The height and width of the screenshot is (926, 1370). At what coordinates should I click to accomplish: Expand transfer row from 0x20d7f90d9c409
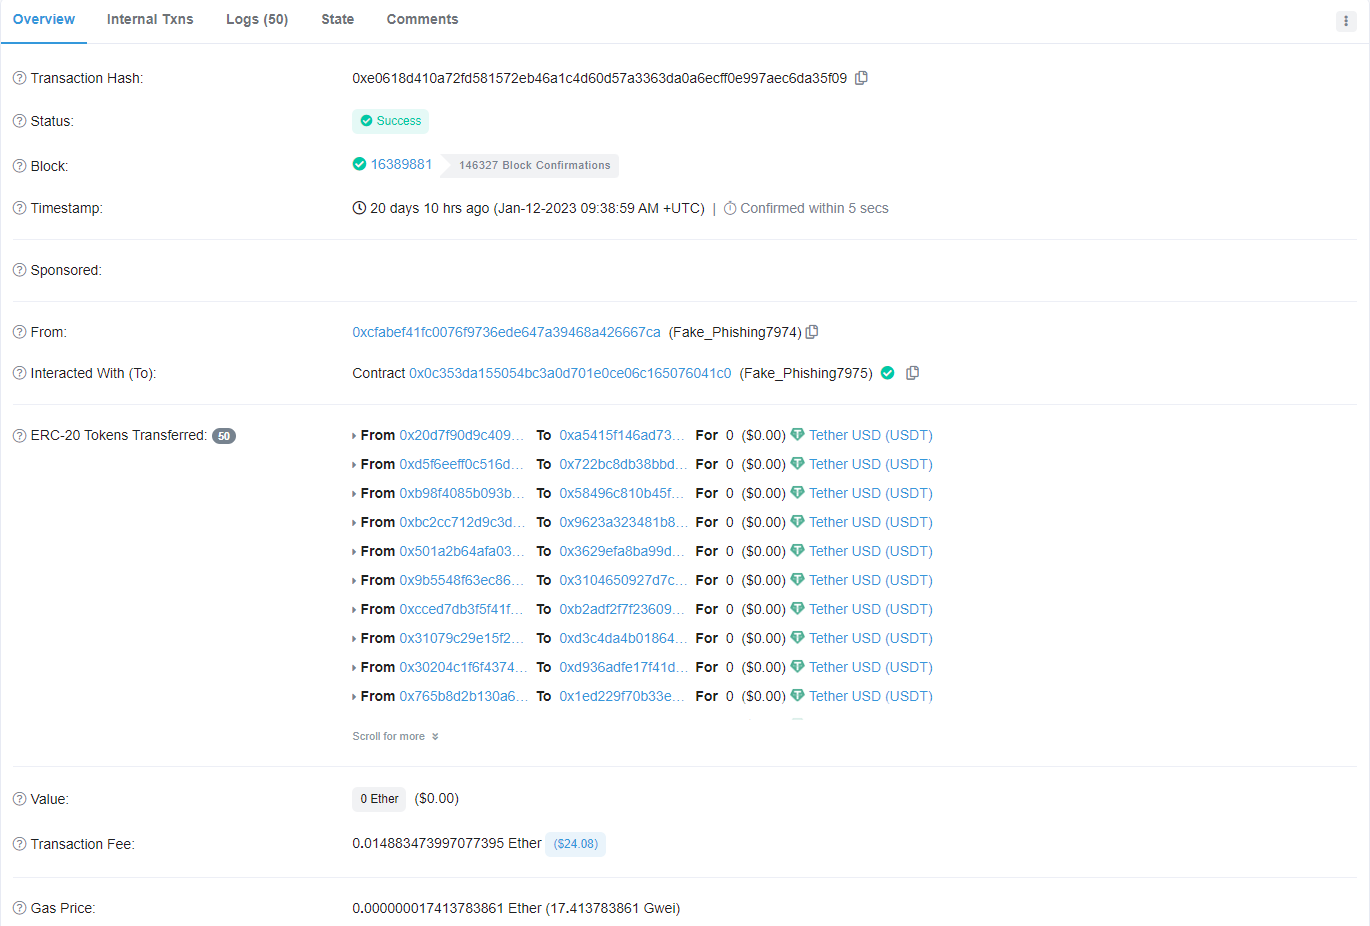354,436
